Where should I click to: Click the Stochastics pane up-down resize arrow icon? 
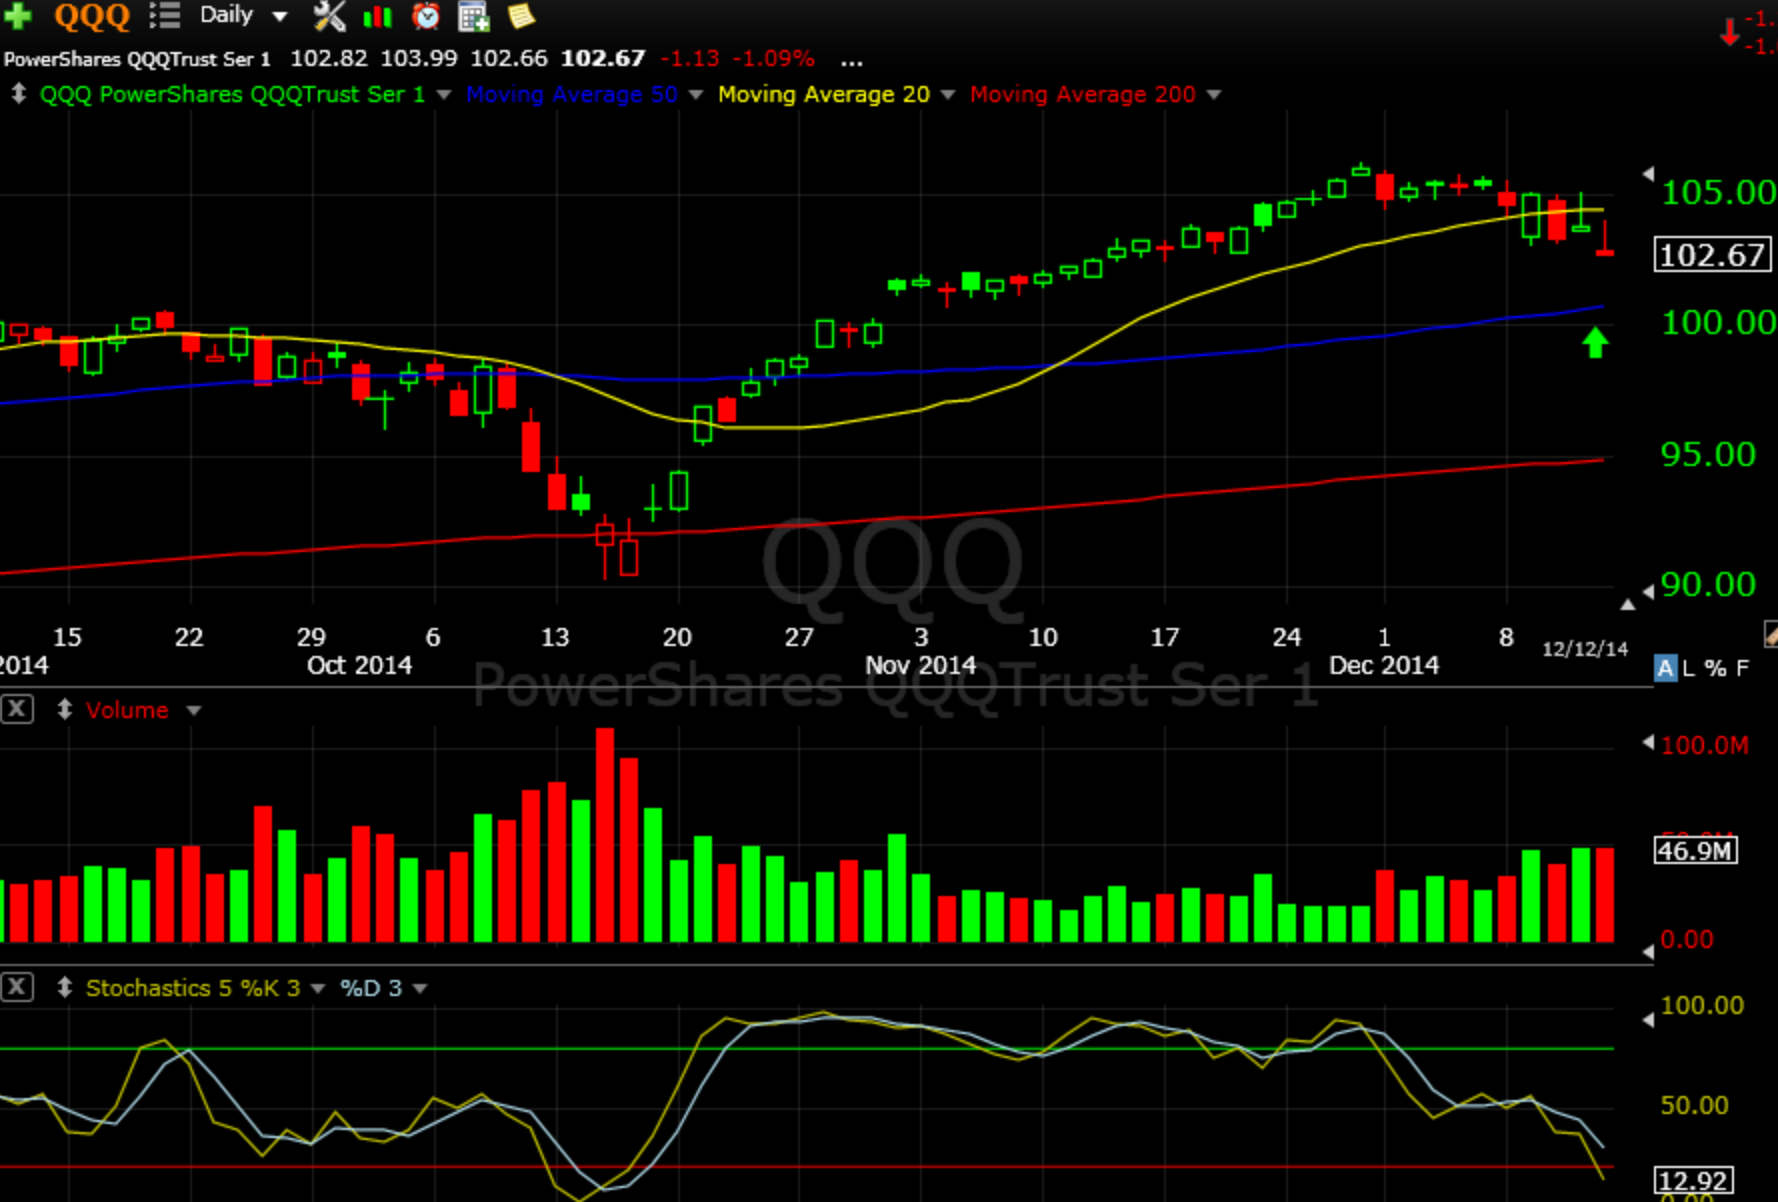point(64,988)
